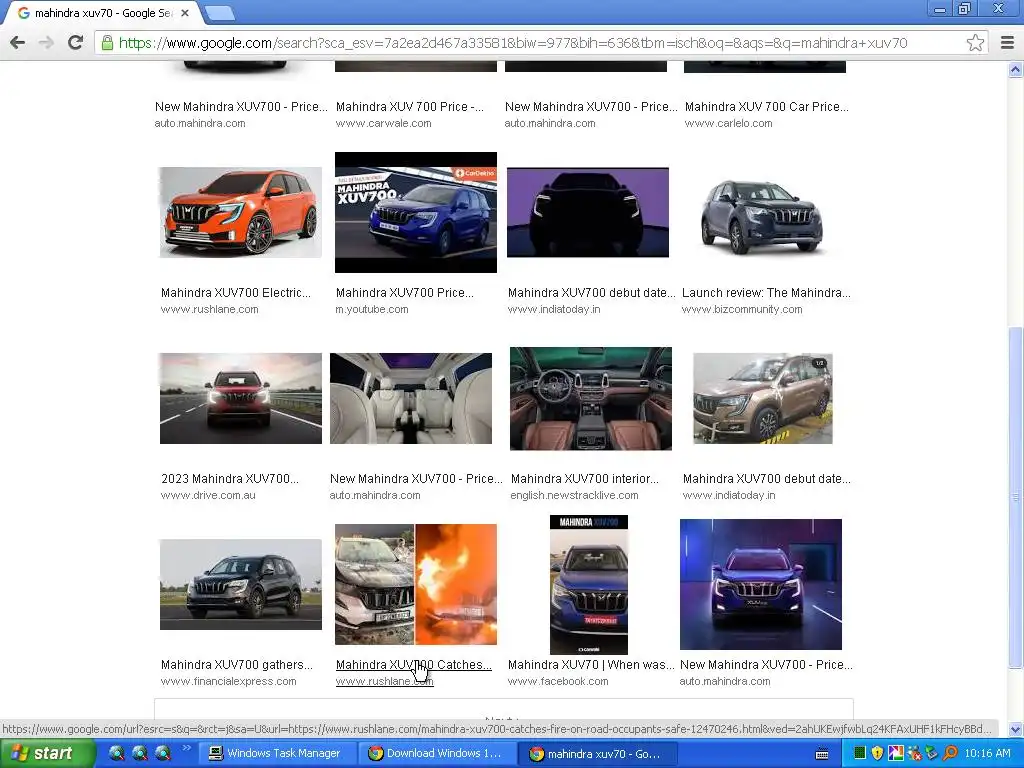1024x768 pixels.
Task: Click second quick launch globe-search icon
Action: (140, 753)
